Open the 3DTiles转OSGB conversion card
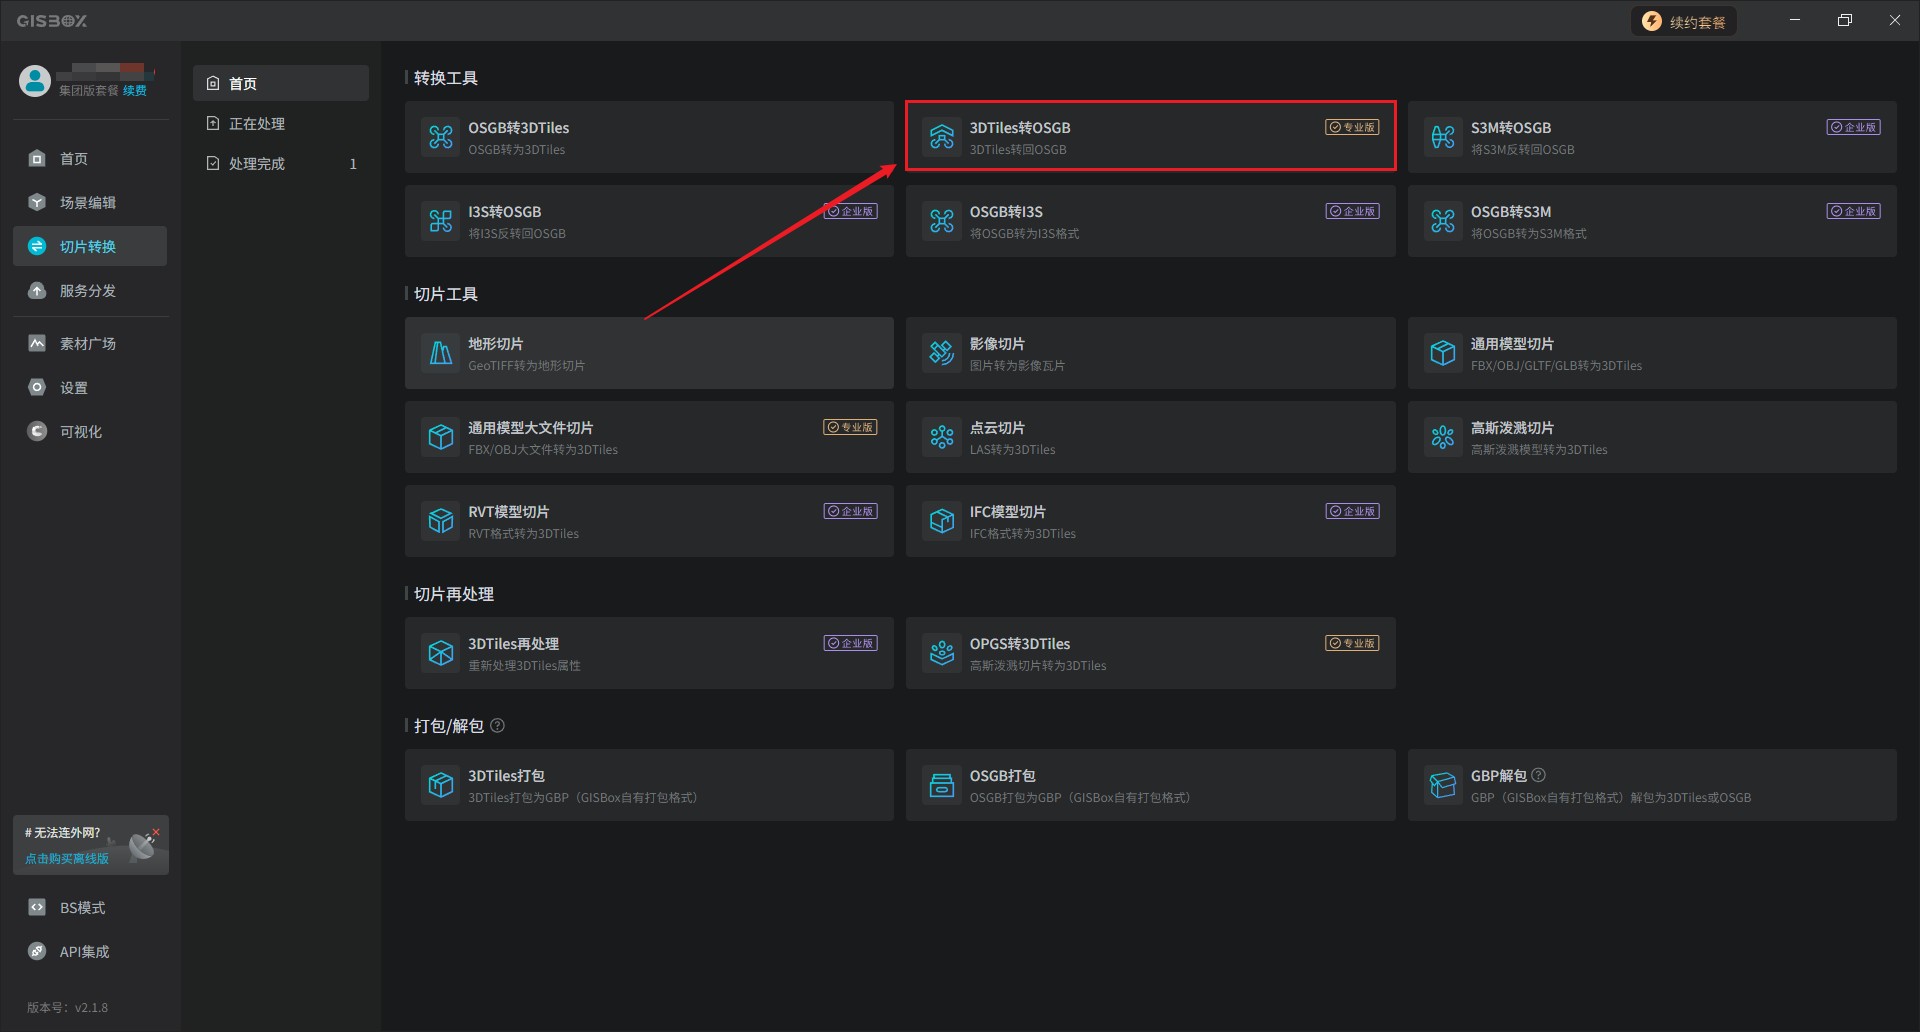1920x1032 pixels. tap(1150, 137)
